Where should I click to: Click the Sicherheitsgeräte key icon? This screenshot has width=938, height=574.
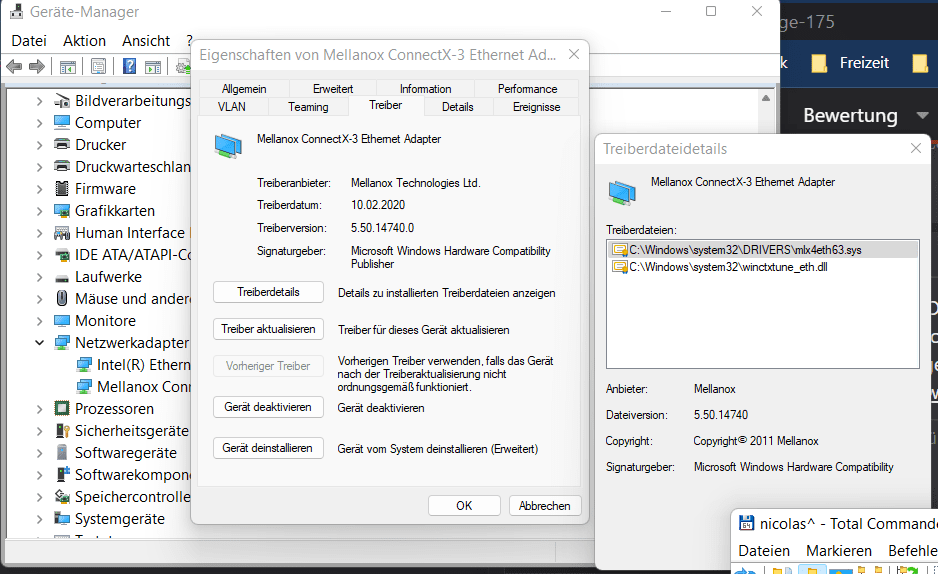[62, 430]
